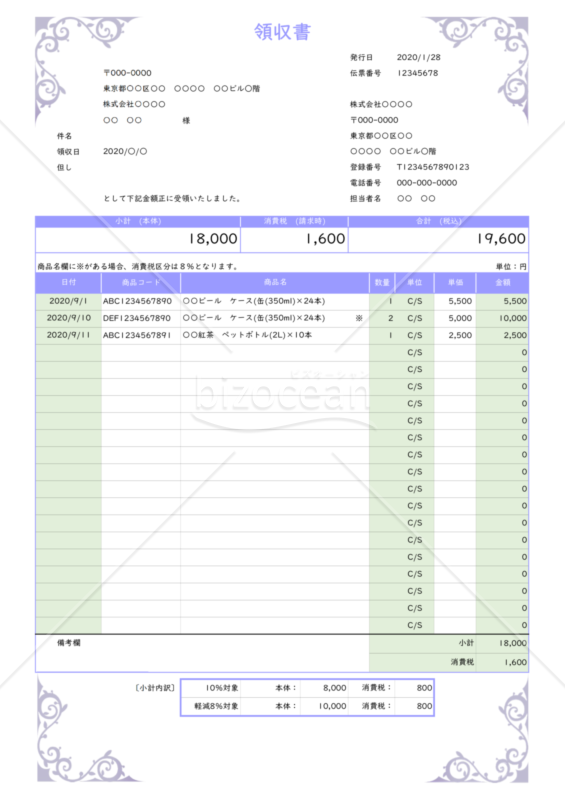565x800 pixels.
Task: Click the 10%対象 breakdown label
Action: (222, 688)
